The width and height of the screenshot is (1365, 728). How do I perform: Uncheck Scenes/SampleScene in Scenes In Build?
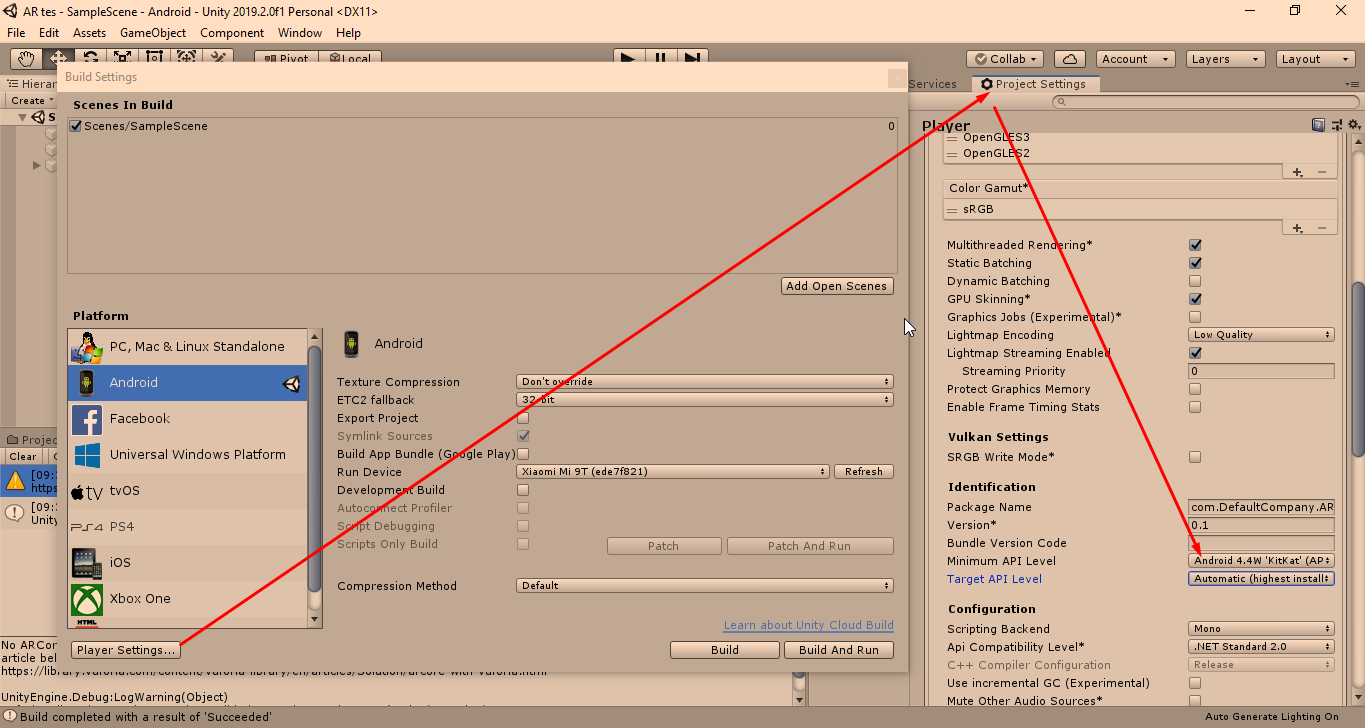point(76,126)
